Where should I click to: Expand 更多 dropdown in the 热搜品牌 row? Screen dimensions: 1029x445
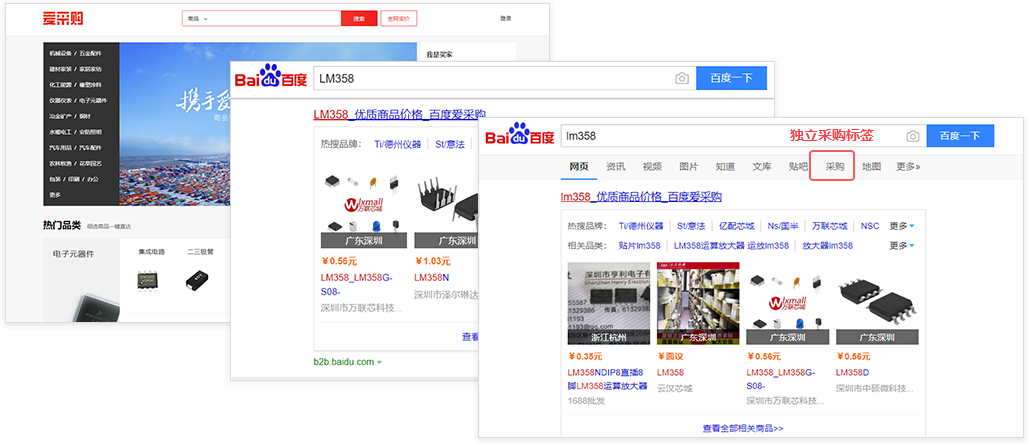[x=901, y=226]
